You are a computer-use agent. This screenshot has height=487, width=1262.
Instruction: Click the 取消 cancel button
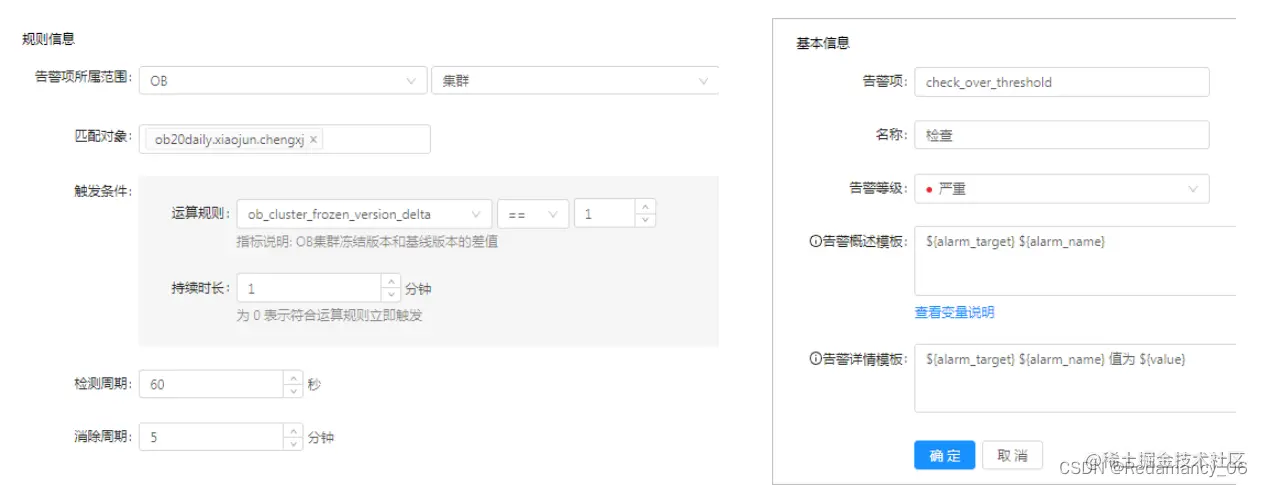pyautogui.click(x=1012, y=456)
